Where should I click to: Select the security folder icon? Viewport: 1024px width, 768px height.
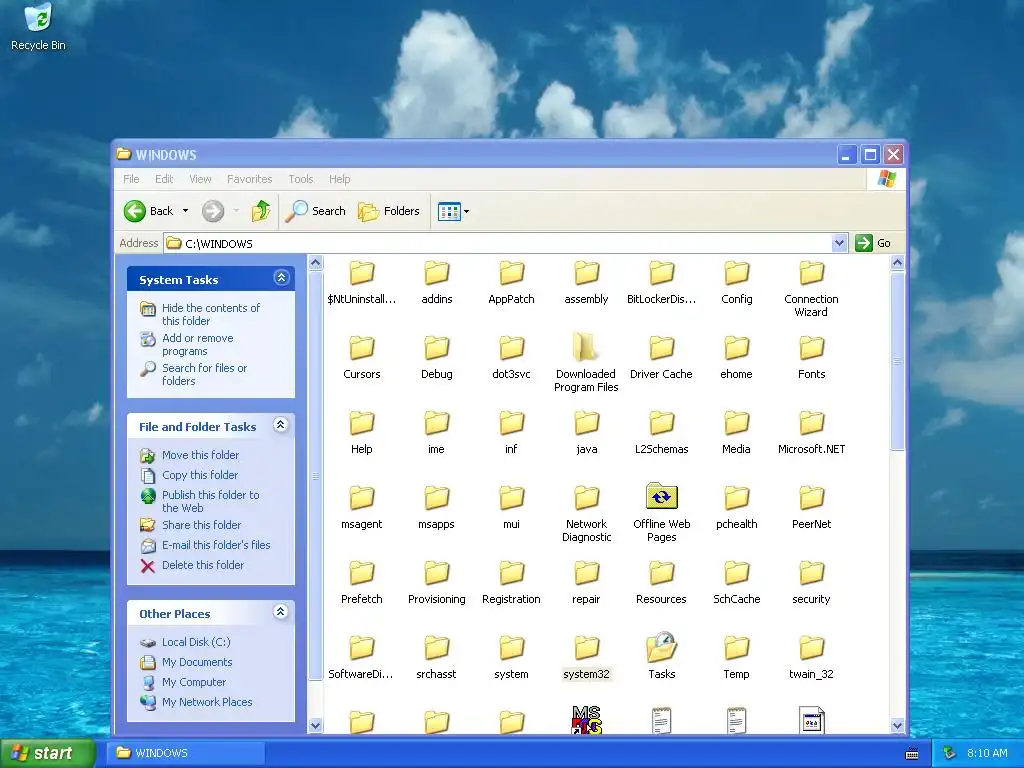pos(812,573)
